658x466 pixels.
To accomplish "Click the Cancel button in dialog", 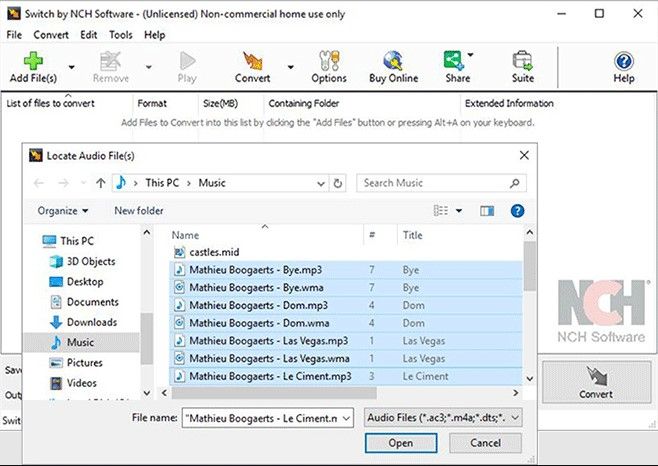I will (x=484, y=443).
